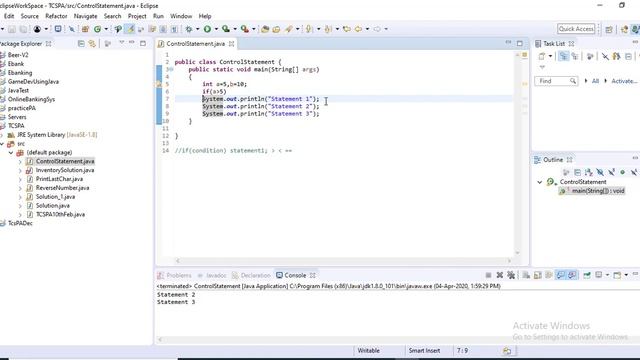Click the New Java Package icon
The image size is (640, 360).
tap(85, 29)
